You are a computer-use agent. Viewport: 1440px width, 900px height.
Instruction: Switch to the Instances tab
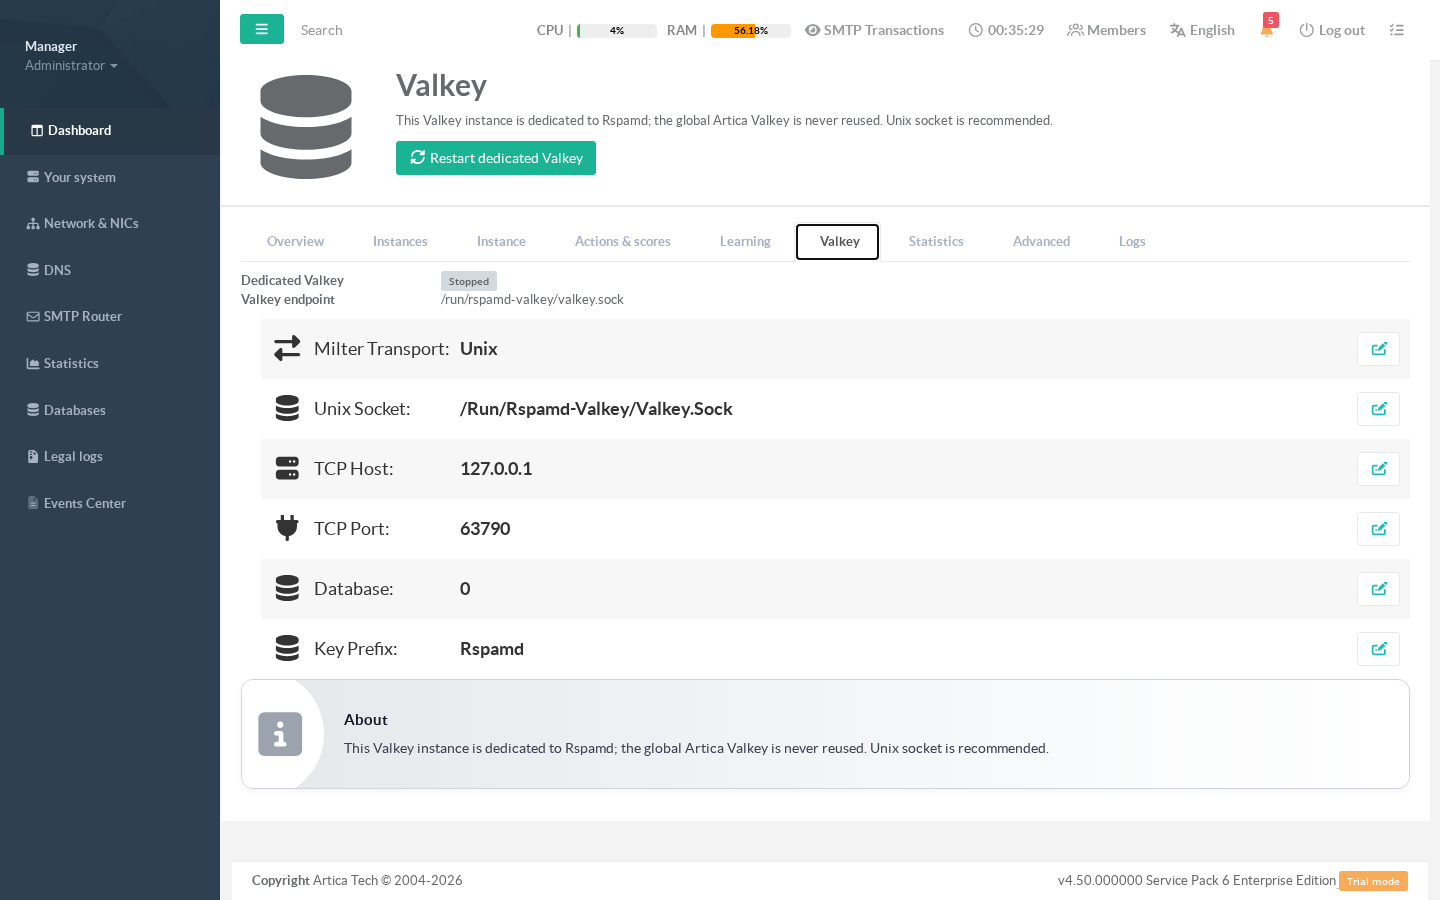tap(400, 241)
